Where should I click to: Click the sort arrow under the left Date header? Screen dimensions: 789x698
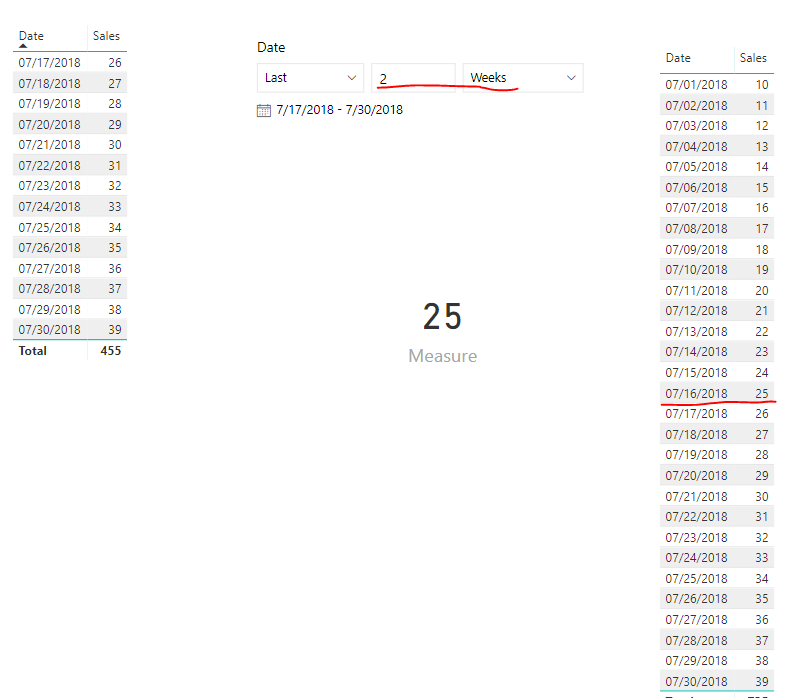pos(23,46)
